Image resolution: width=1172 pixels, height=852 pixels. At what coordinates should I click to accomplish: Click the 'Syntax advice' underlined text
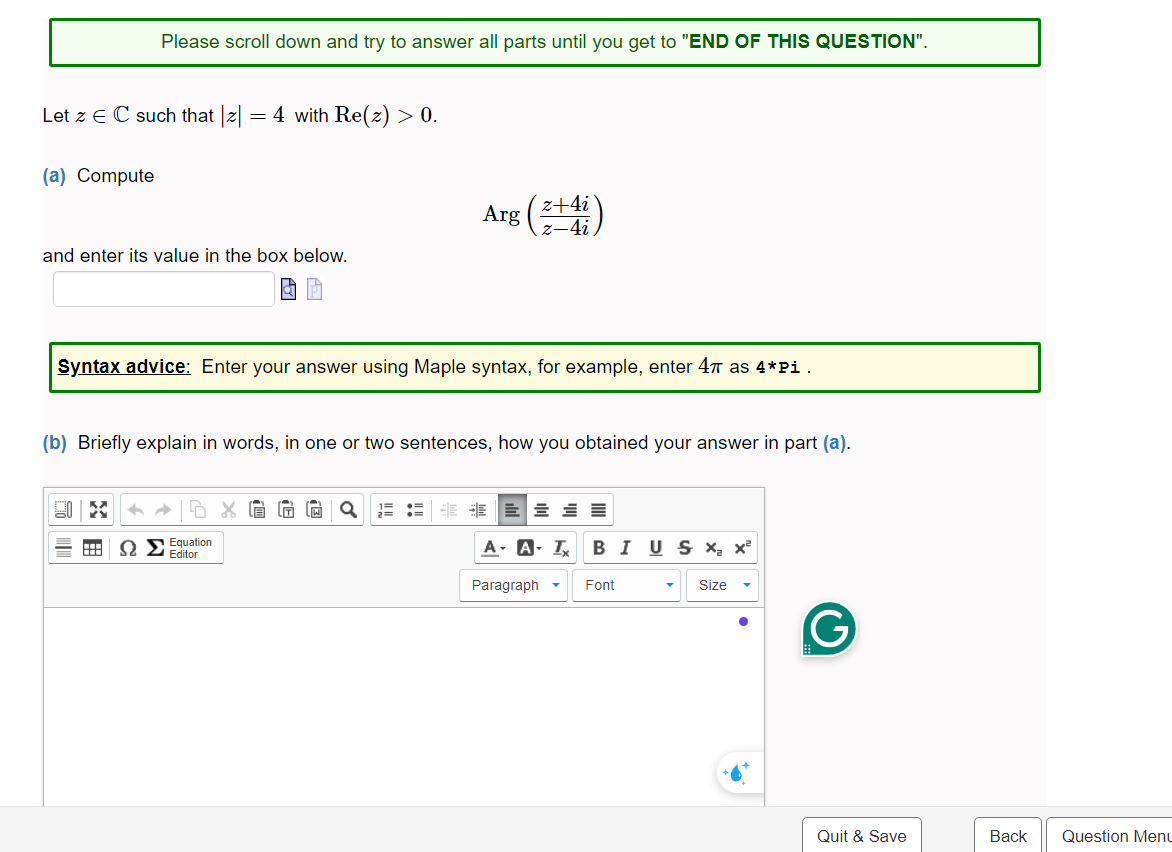(124, 367)
